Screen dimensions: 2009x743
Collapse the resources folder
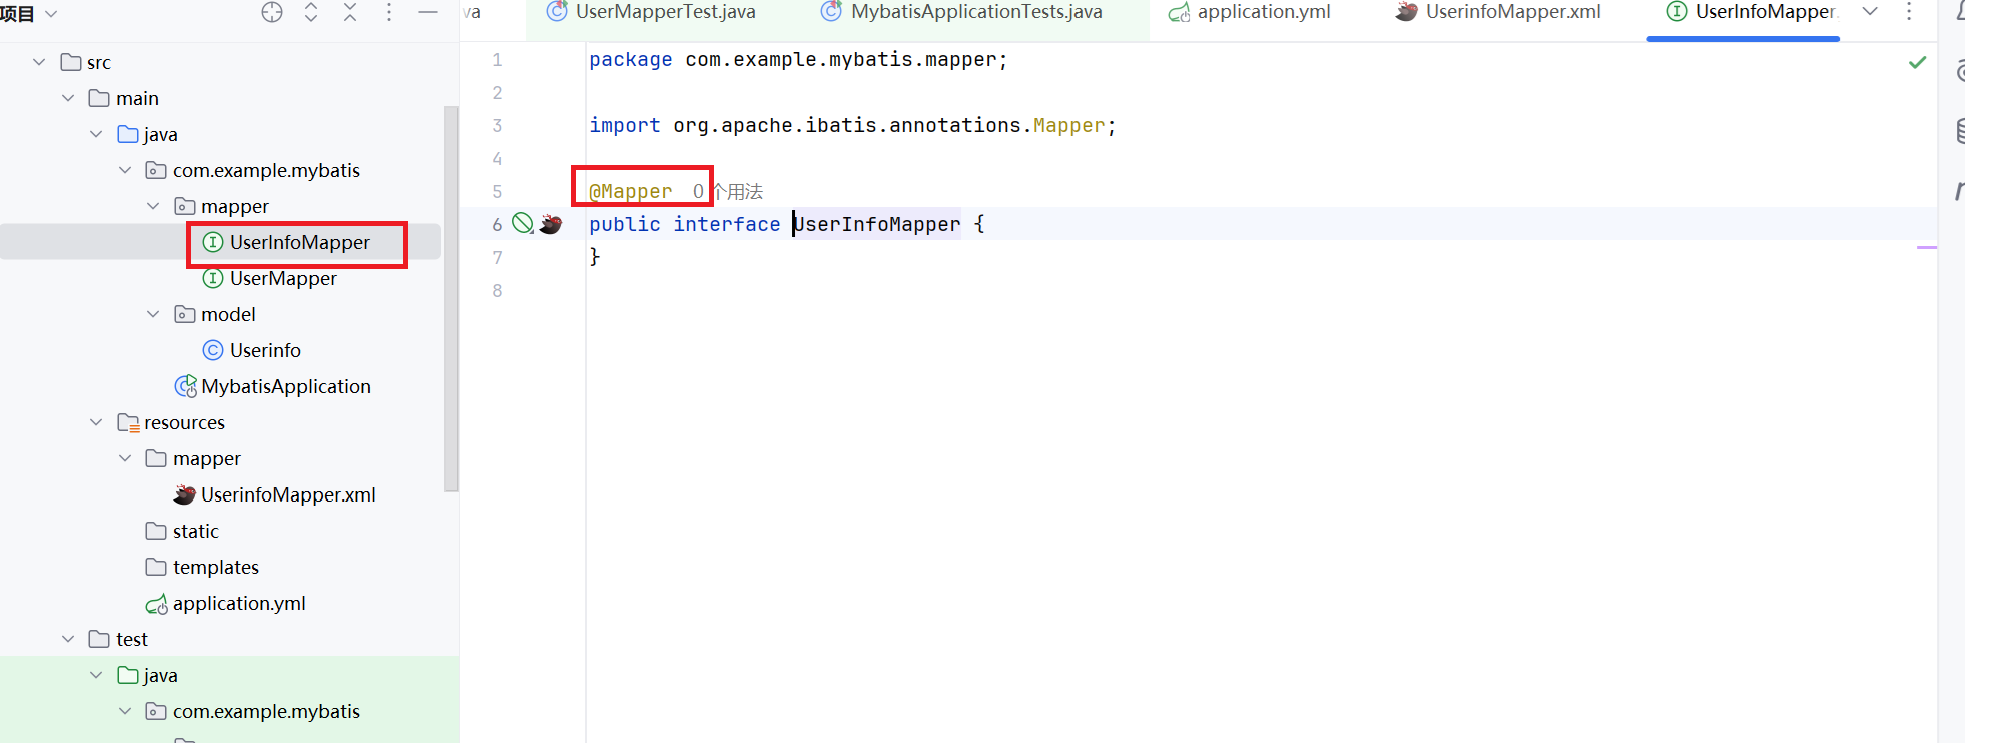click(96, 422)
